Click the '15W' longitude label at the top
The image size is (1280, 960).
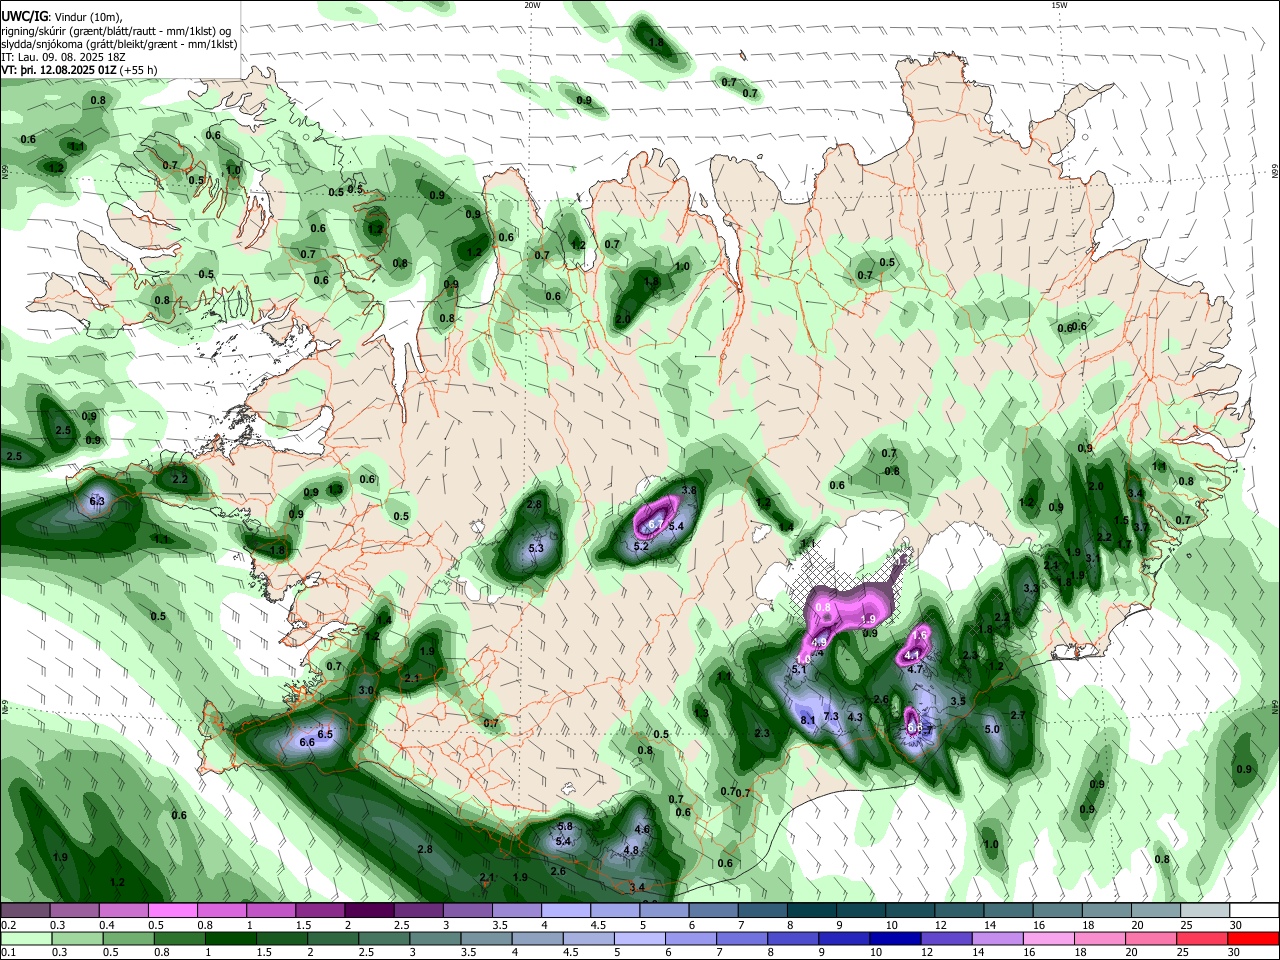coord(1058,5)
